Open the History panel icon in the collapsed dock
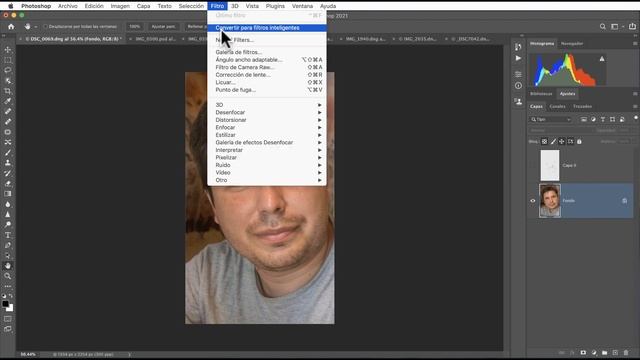 (518, 47)
